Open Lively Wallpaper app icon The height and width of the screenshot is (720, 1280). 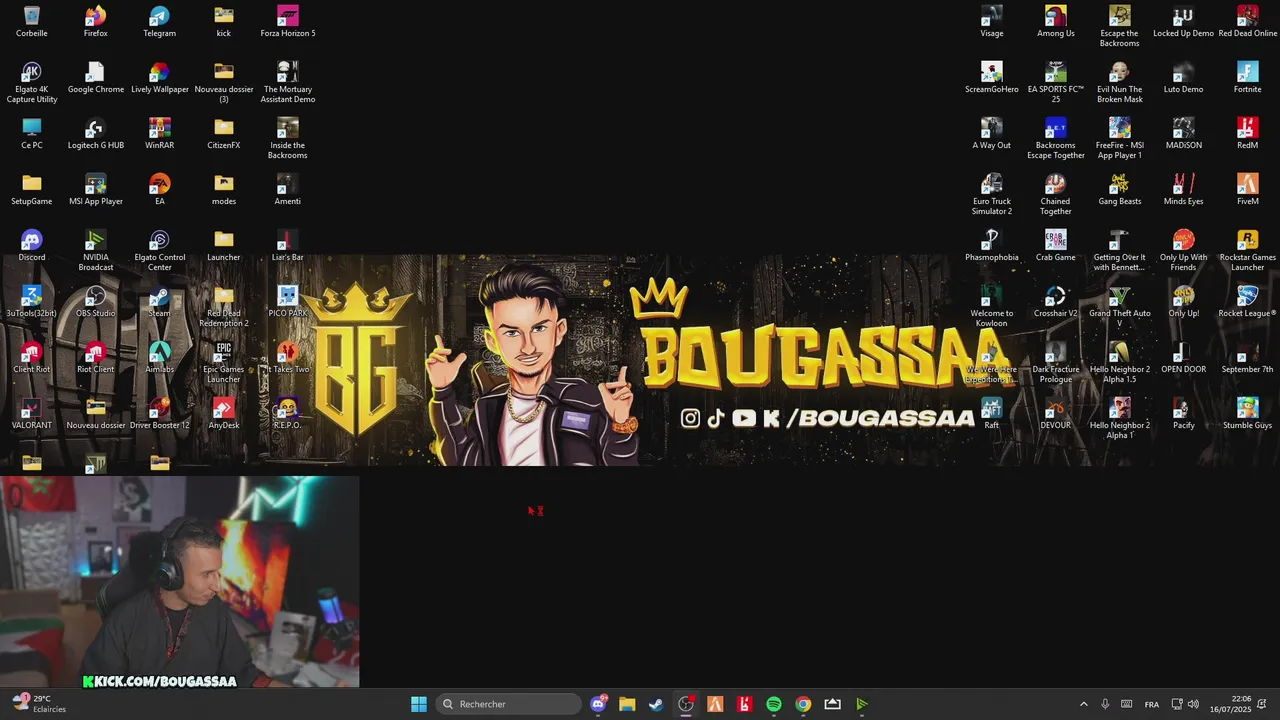(x=160, y=78)
